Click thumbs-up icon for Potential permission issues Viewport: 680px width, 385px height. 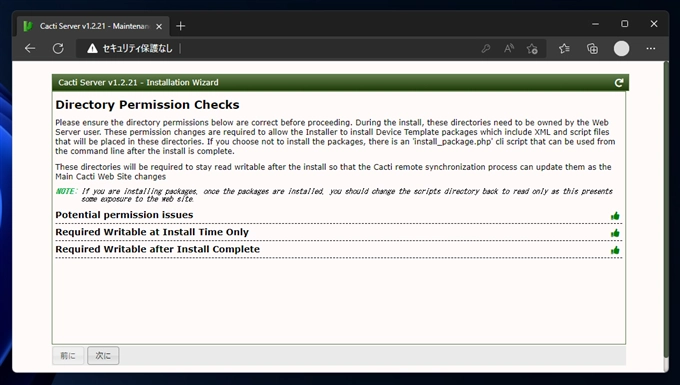(615, 216)
